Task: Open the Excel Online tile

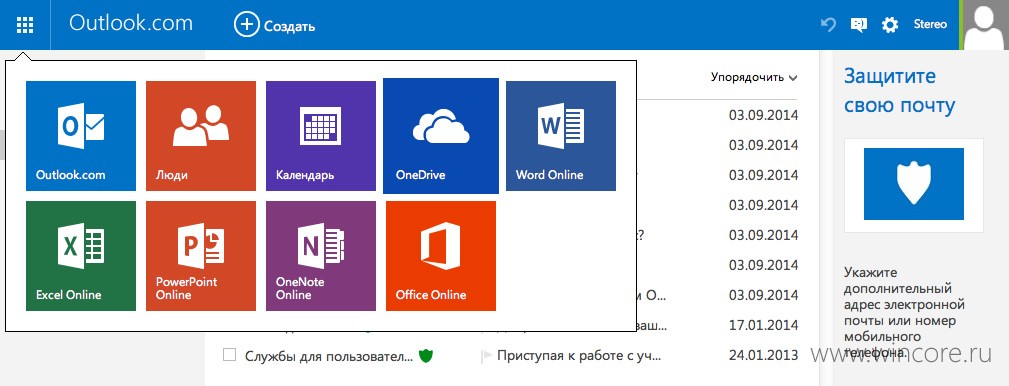Action: [x=81, y=256]
